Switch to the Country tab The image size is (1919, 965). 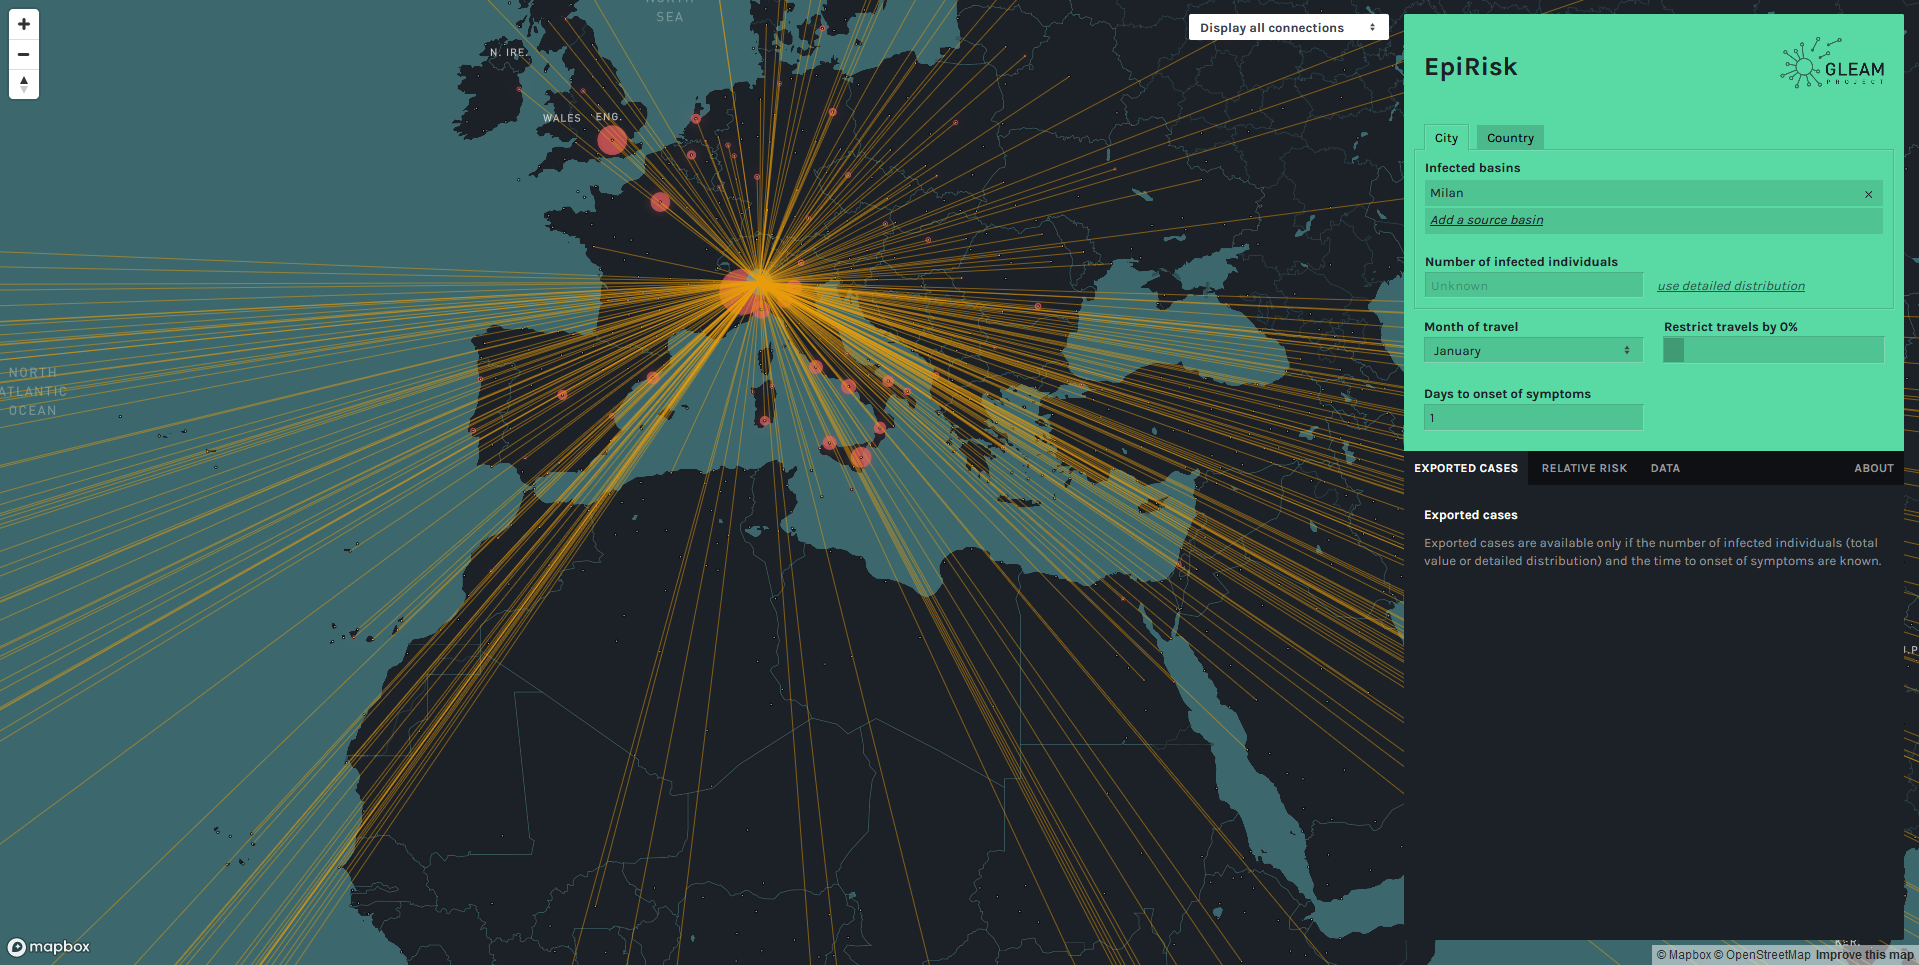(x=1510, y=138)
